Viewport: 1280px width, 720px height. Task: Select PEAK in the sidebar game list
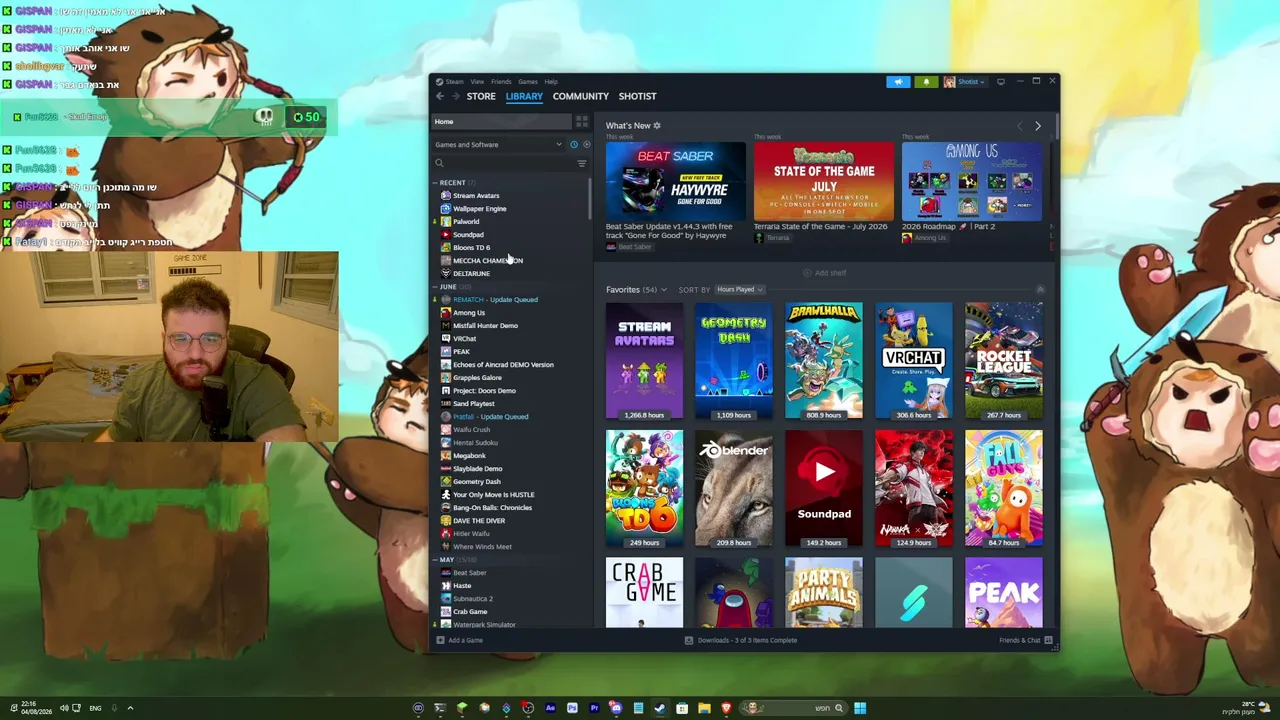(461, 352)
